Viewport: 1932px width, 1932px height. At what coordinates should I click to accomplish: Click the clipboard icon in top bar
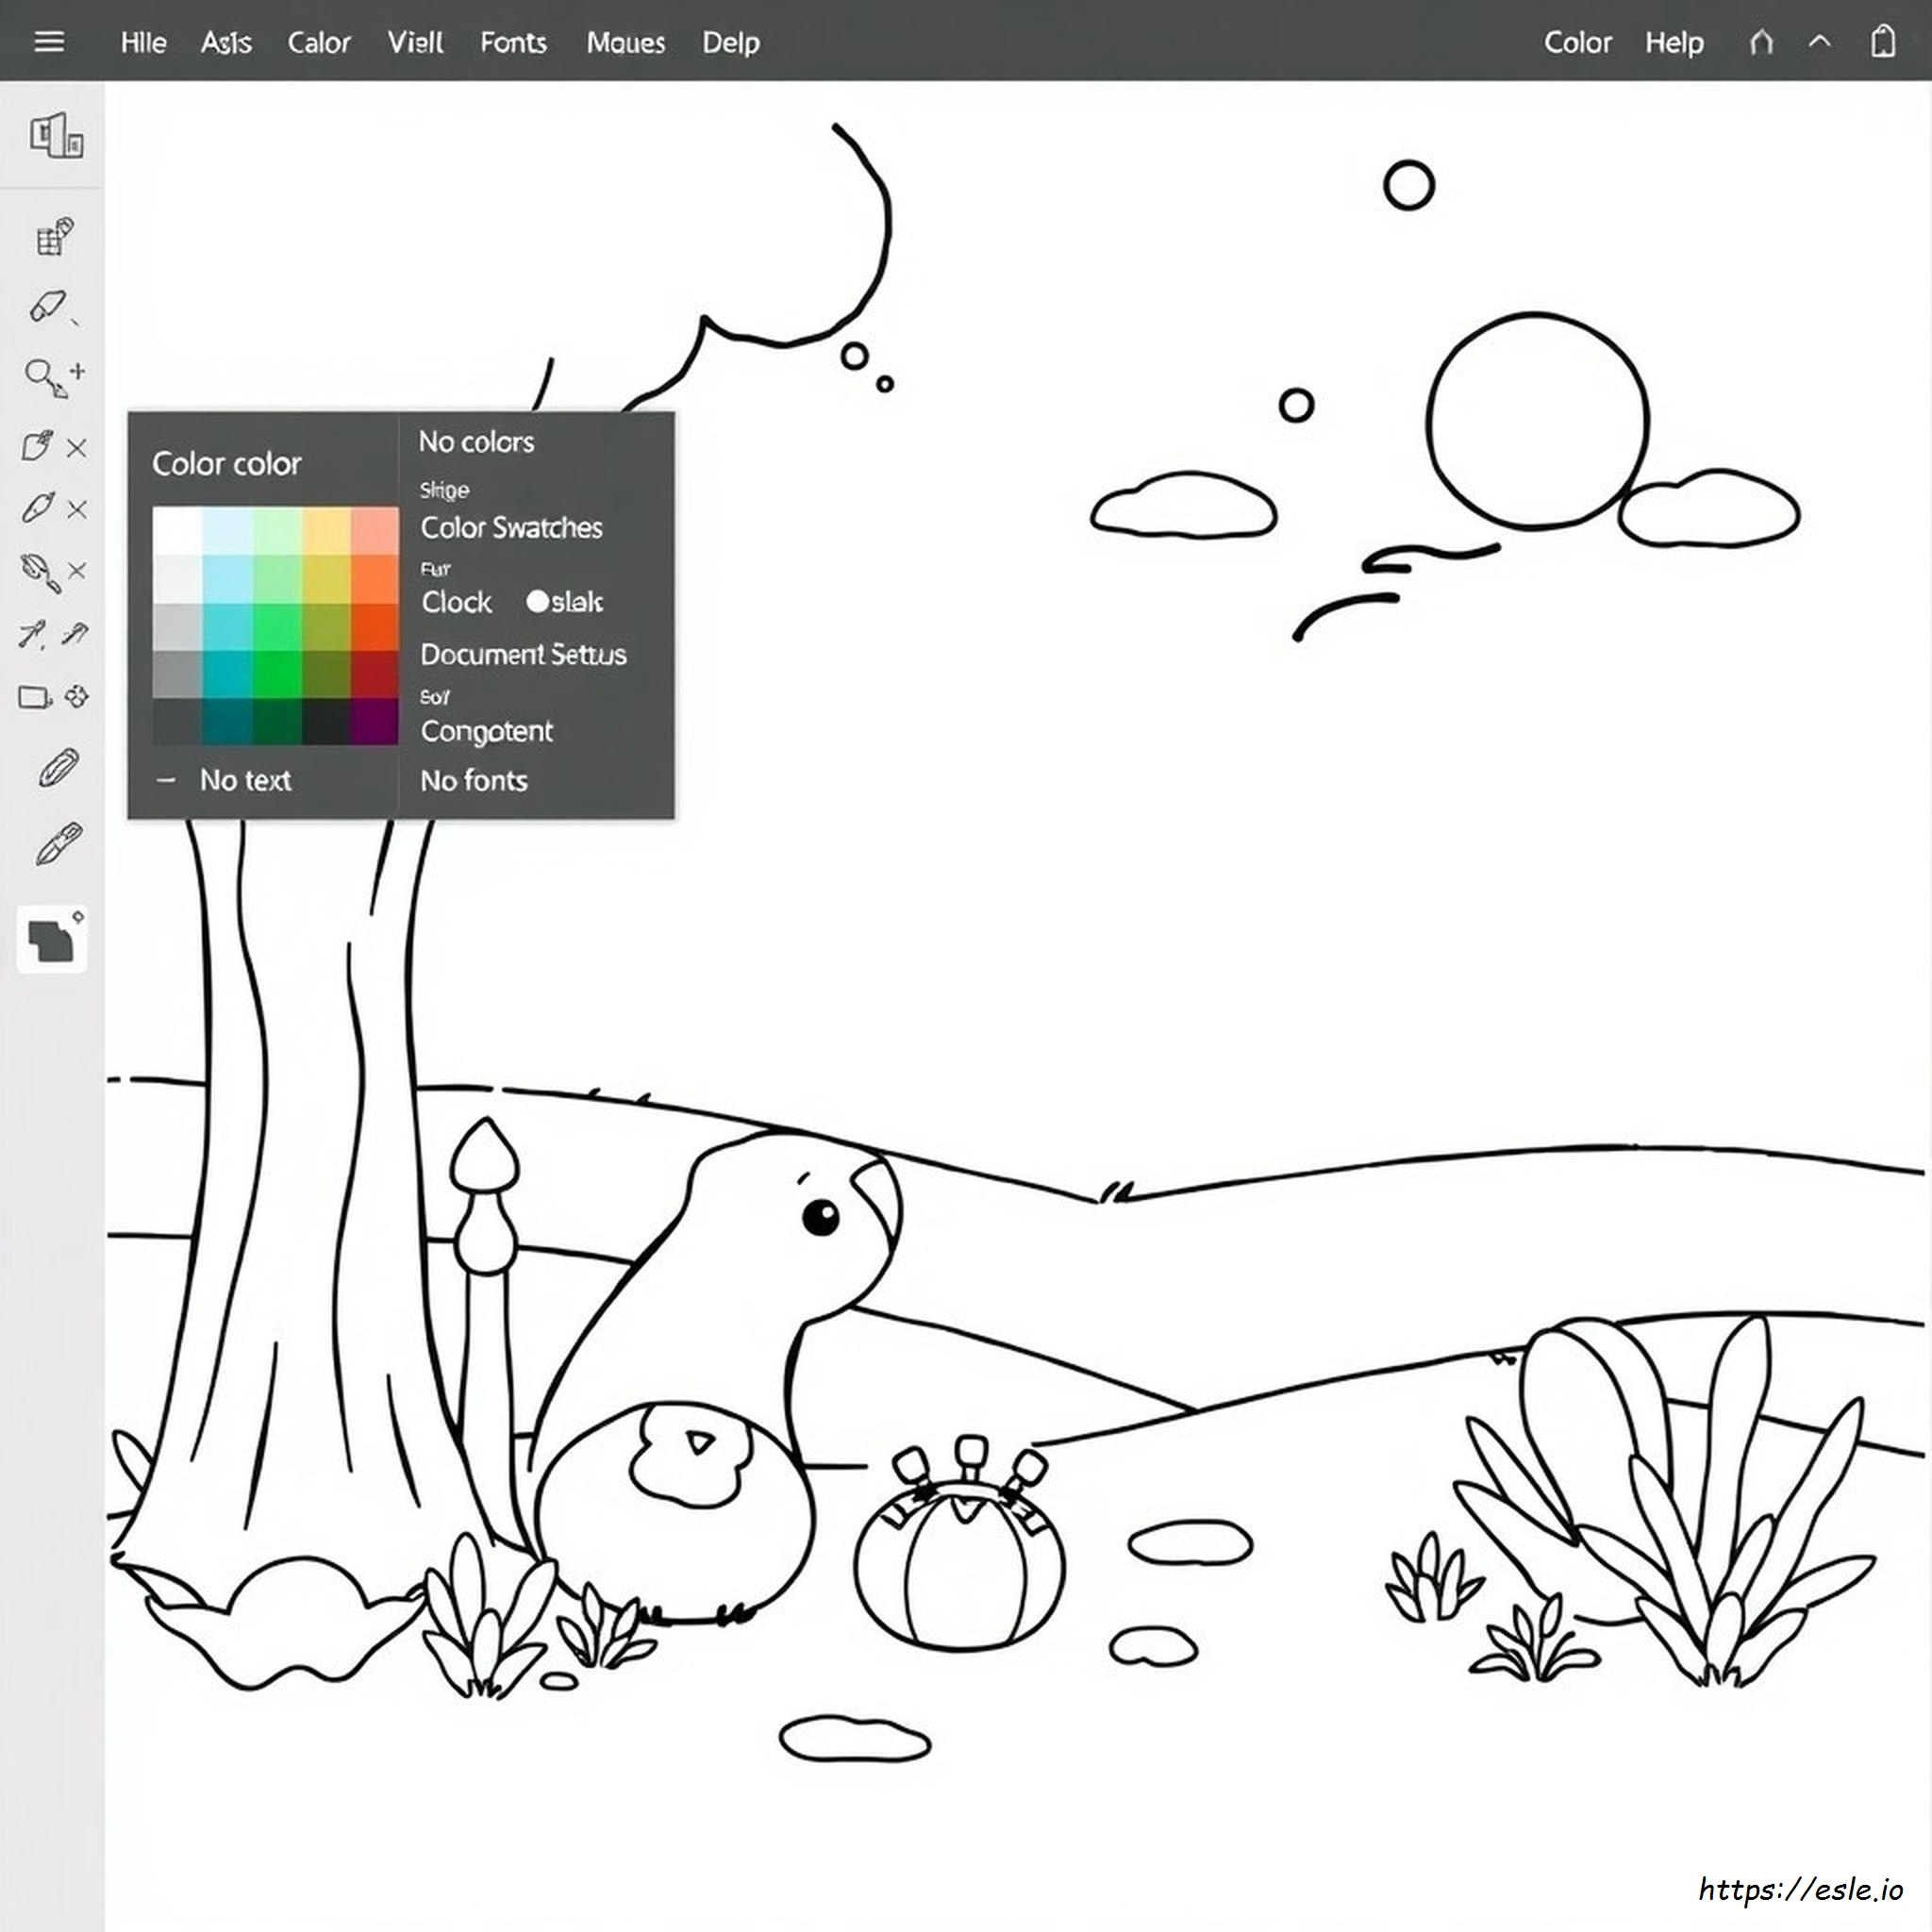(x=1883, y=41)
